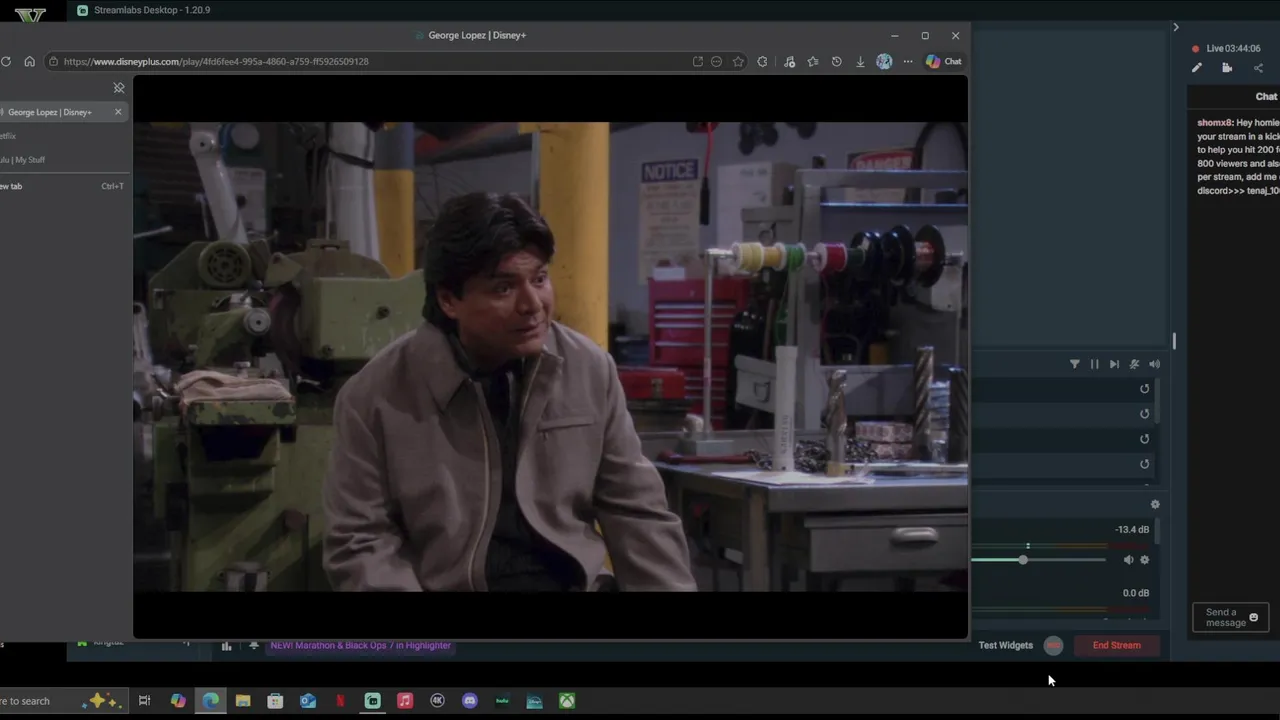Adjust the -13.4 dB volume slider
This screenshot has height=720, width=1280.
[1038, 560]
